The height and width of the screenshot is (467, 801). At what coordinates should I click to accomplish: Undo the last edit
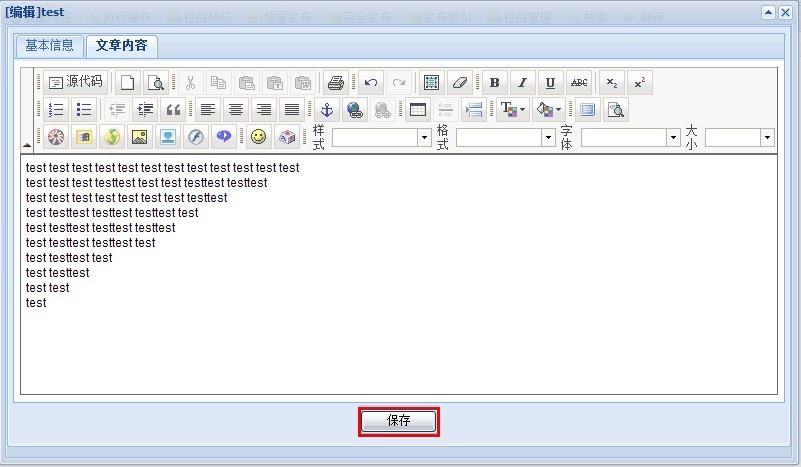coord(370,83)
